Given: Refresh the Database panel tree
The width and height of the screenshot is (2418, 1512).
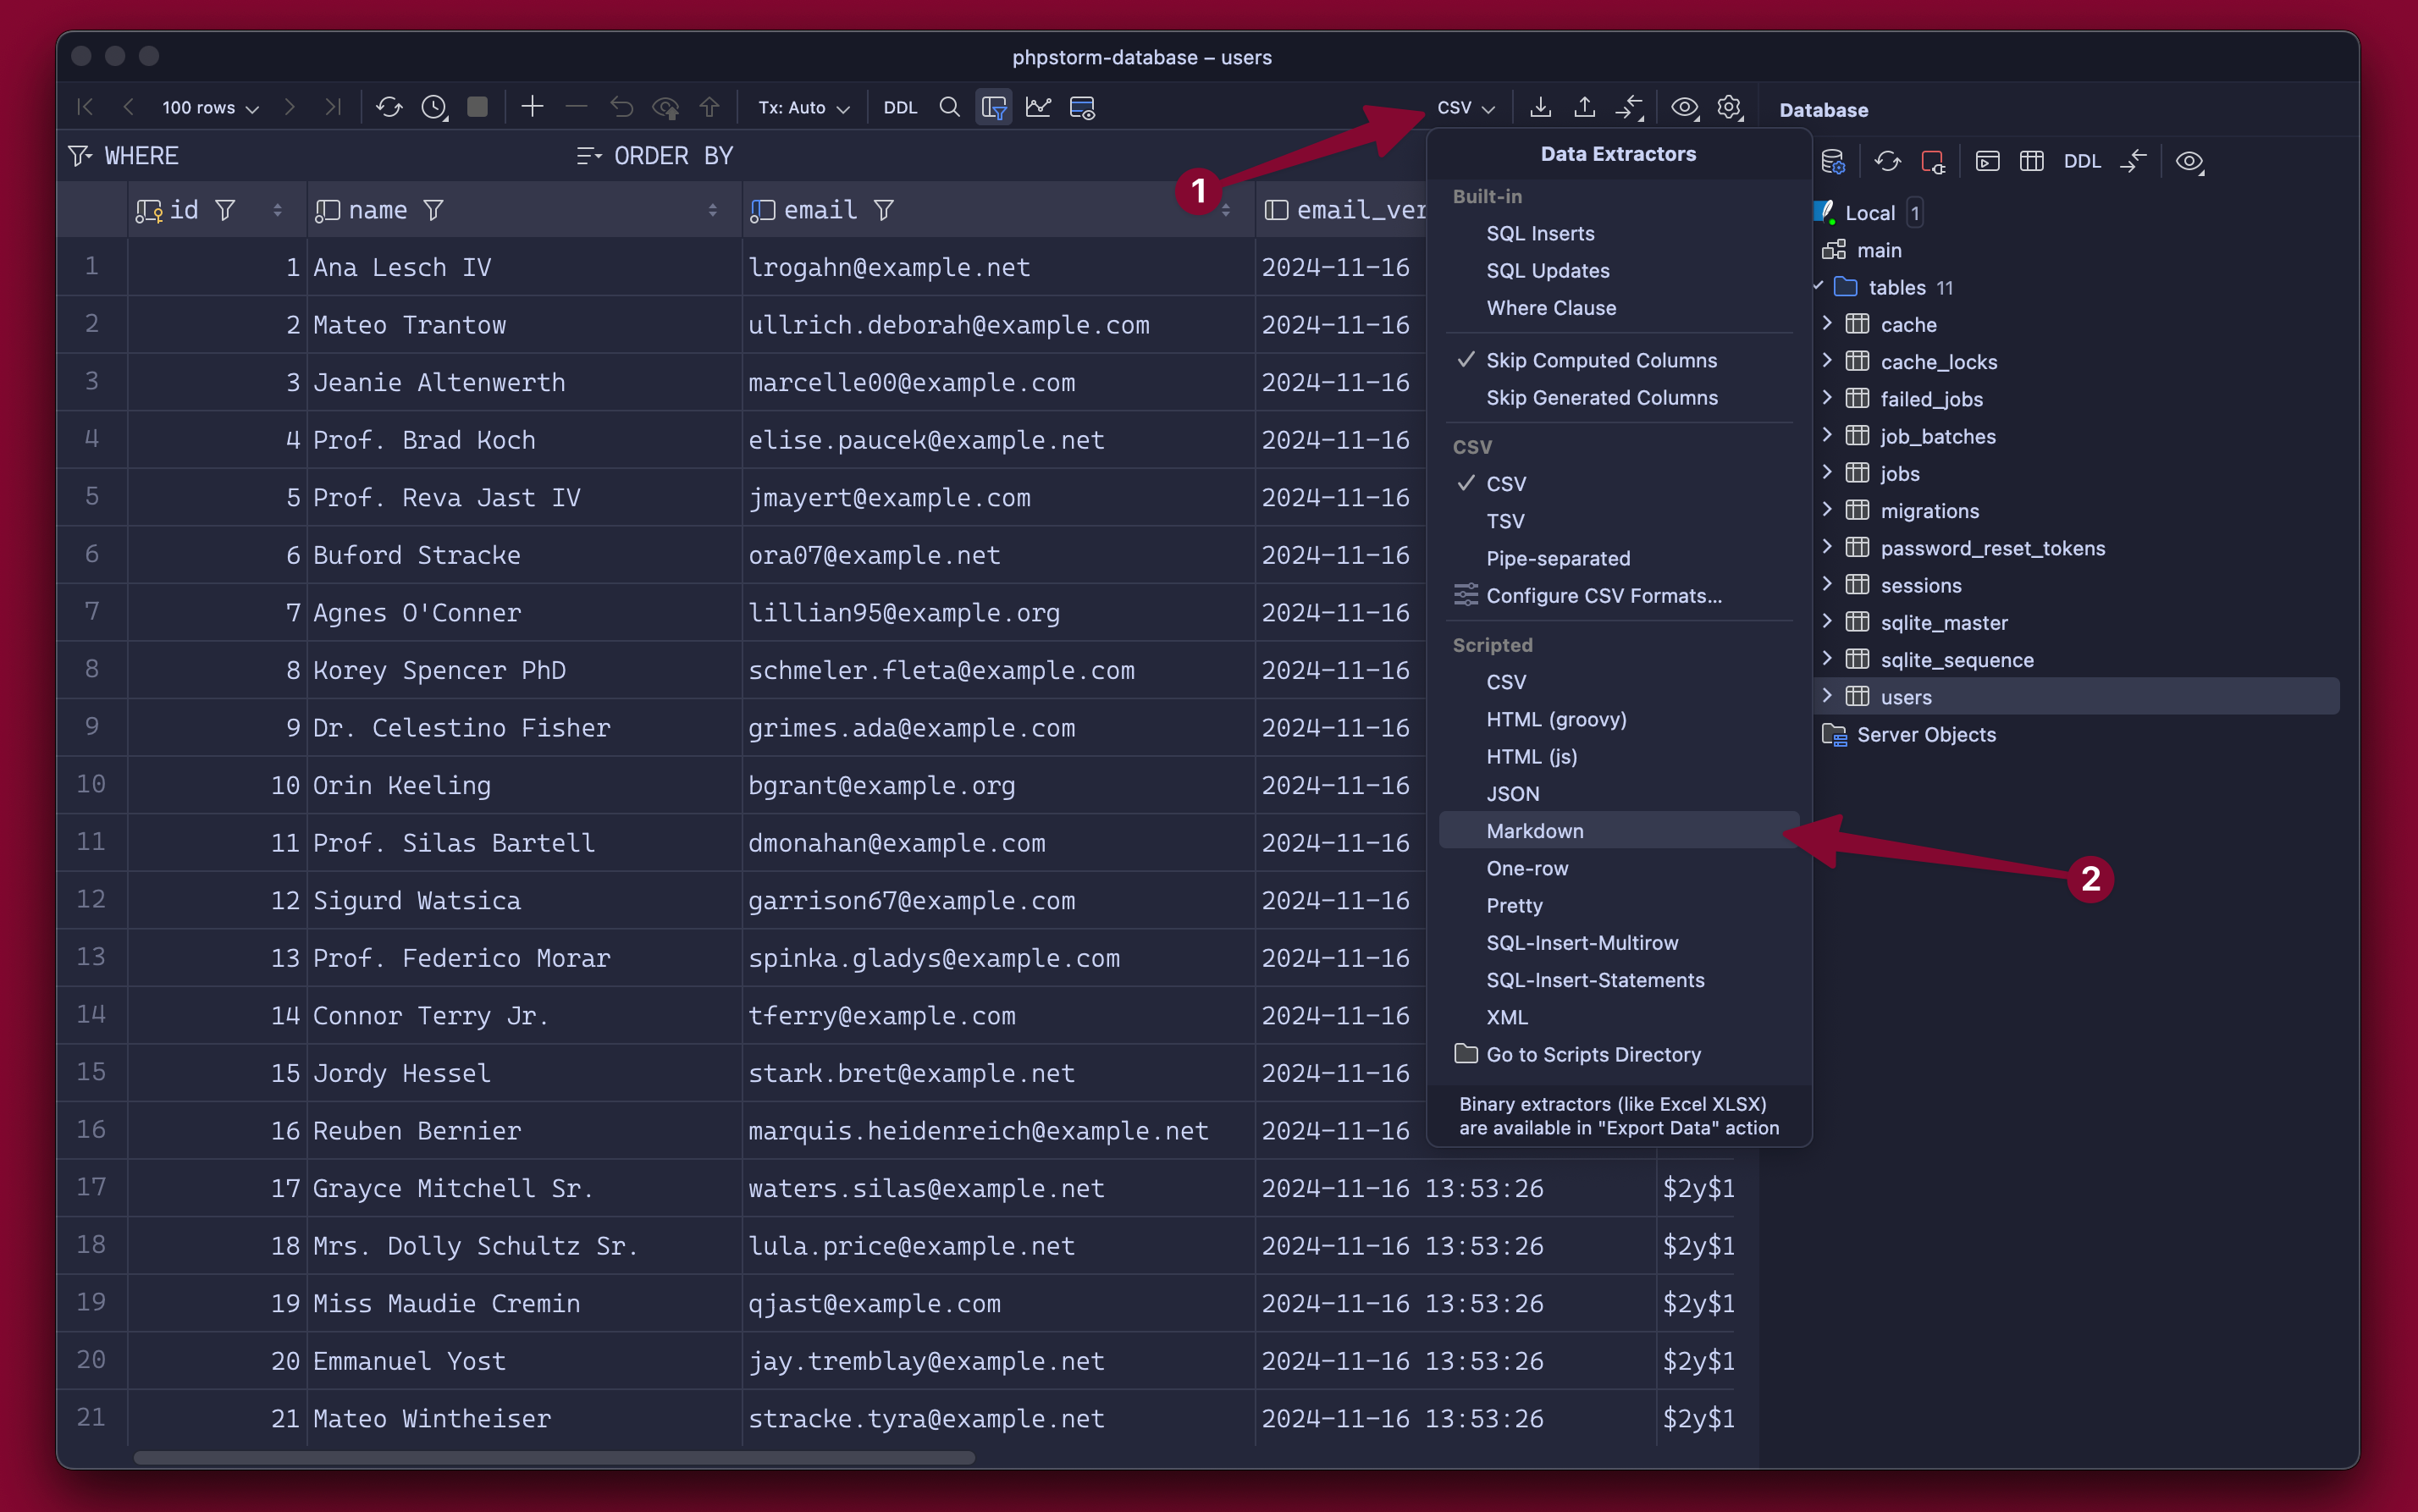Looking at the screenshot, I should point(1887,161).
